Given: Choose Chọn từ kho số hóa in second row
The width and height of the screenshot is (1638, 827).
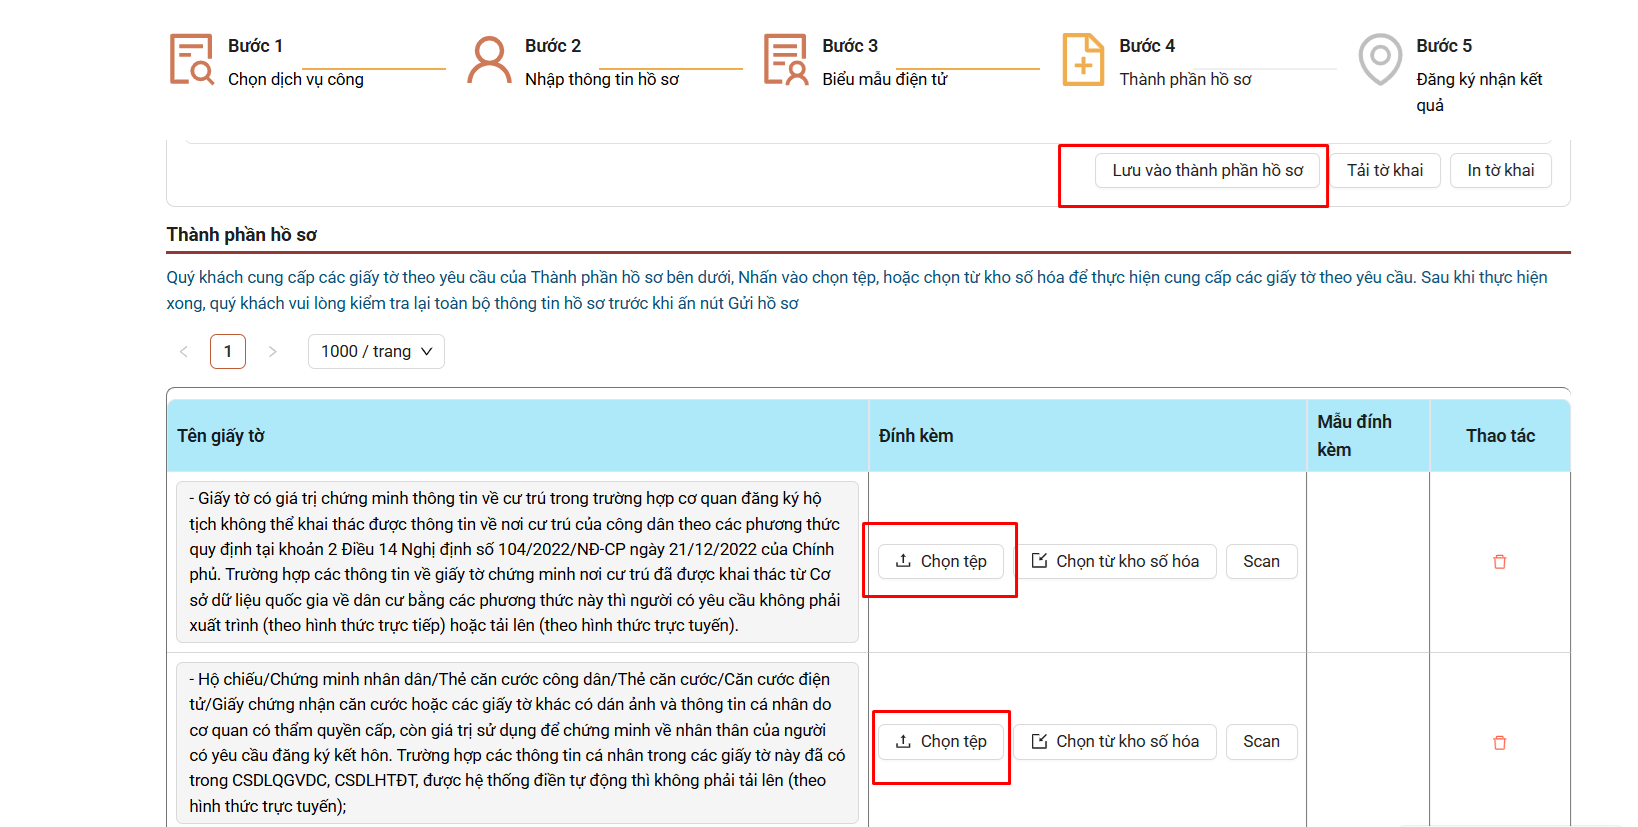Looking at the screenshot, I should coord(1116,741).
